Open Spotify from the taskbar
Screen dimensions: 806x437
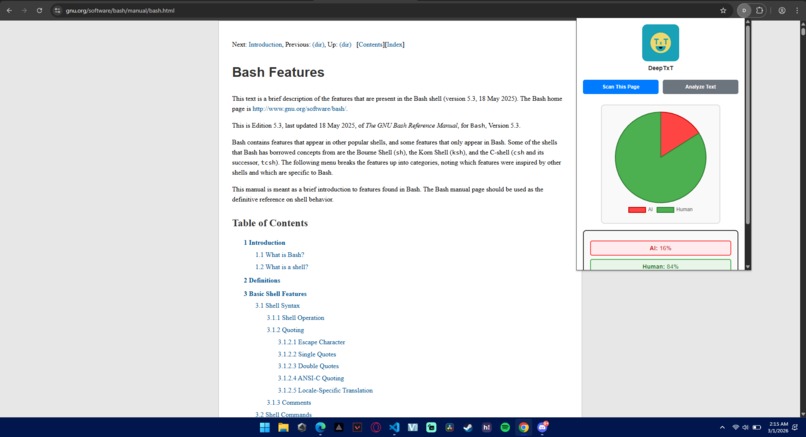tap(505, 427)
